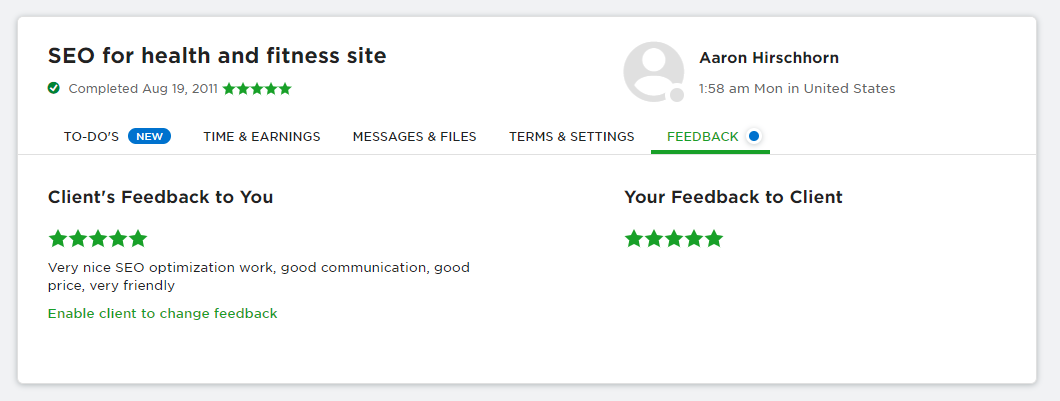Click Aaron Hirschhorn's avatar placeholder
The width and height of the screenshot is (1060, 401).
[x=654, y=72]
